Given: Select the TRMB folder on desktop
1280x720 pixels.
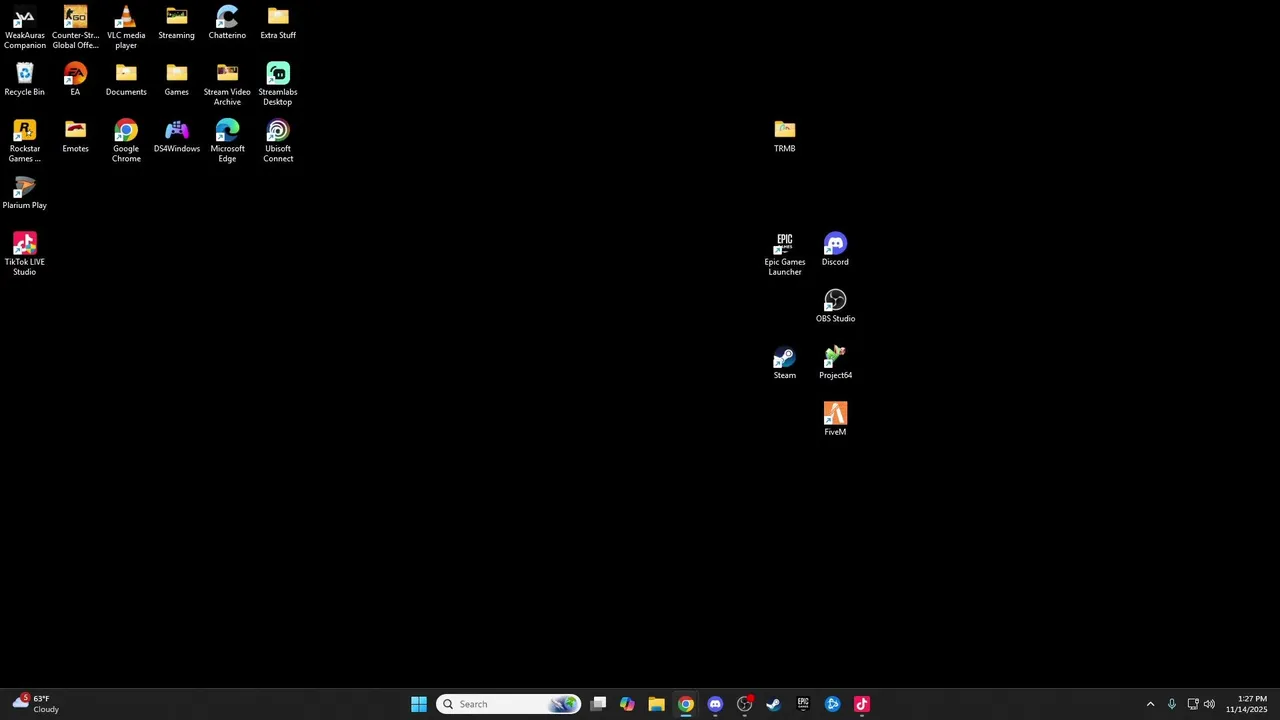Looking at the screenshot, I should click(x=784, y=137).
